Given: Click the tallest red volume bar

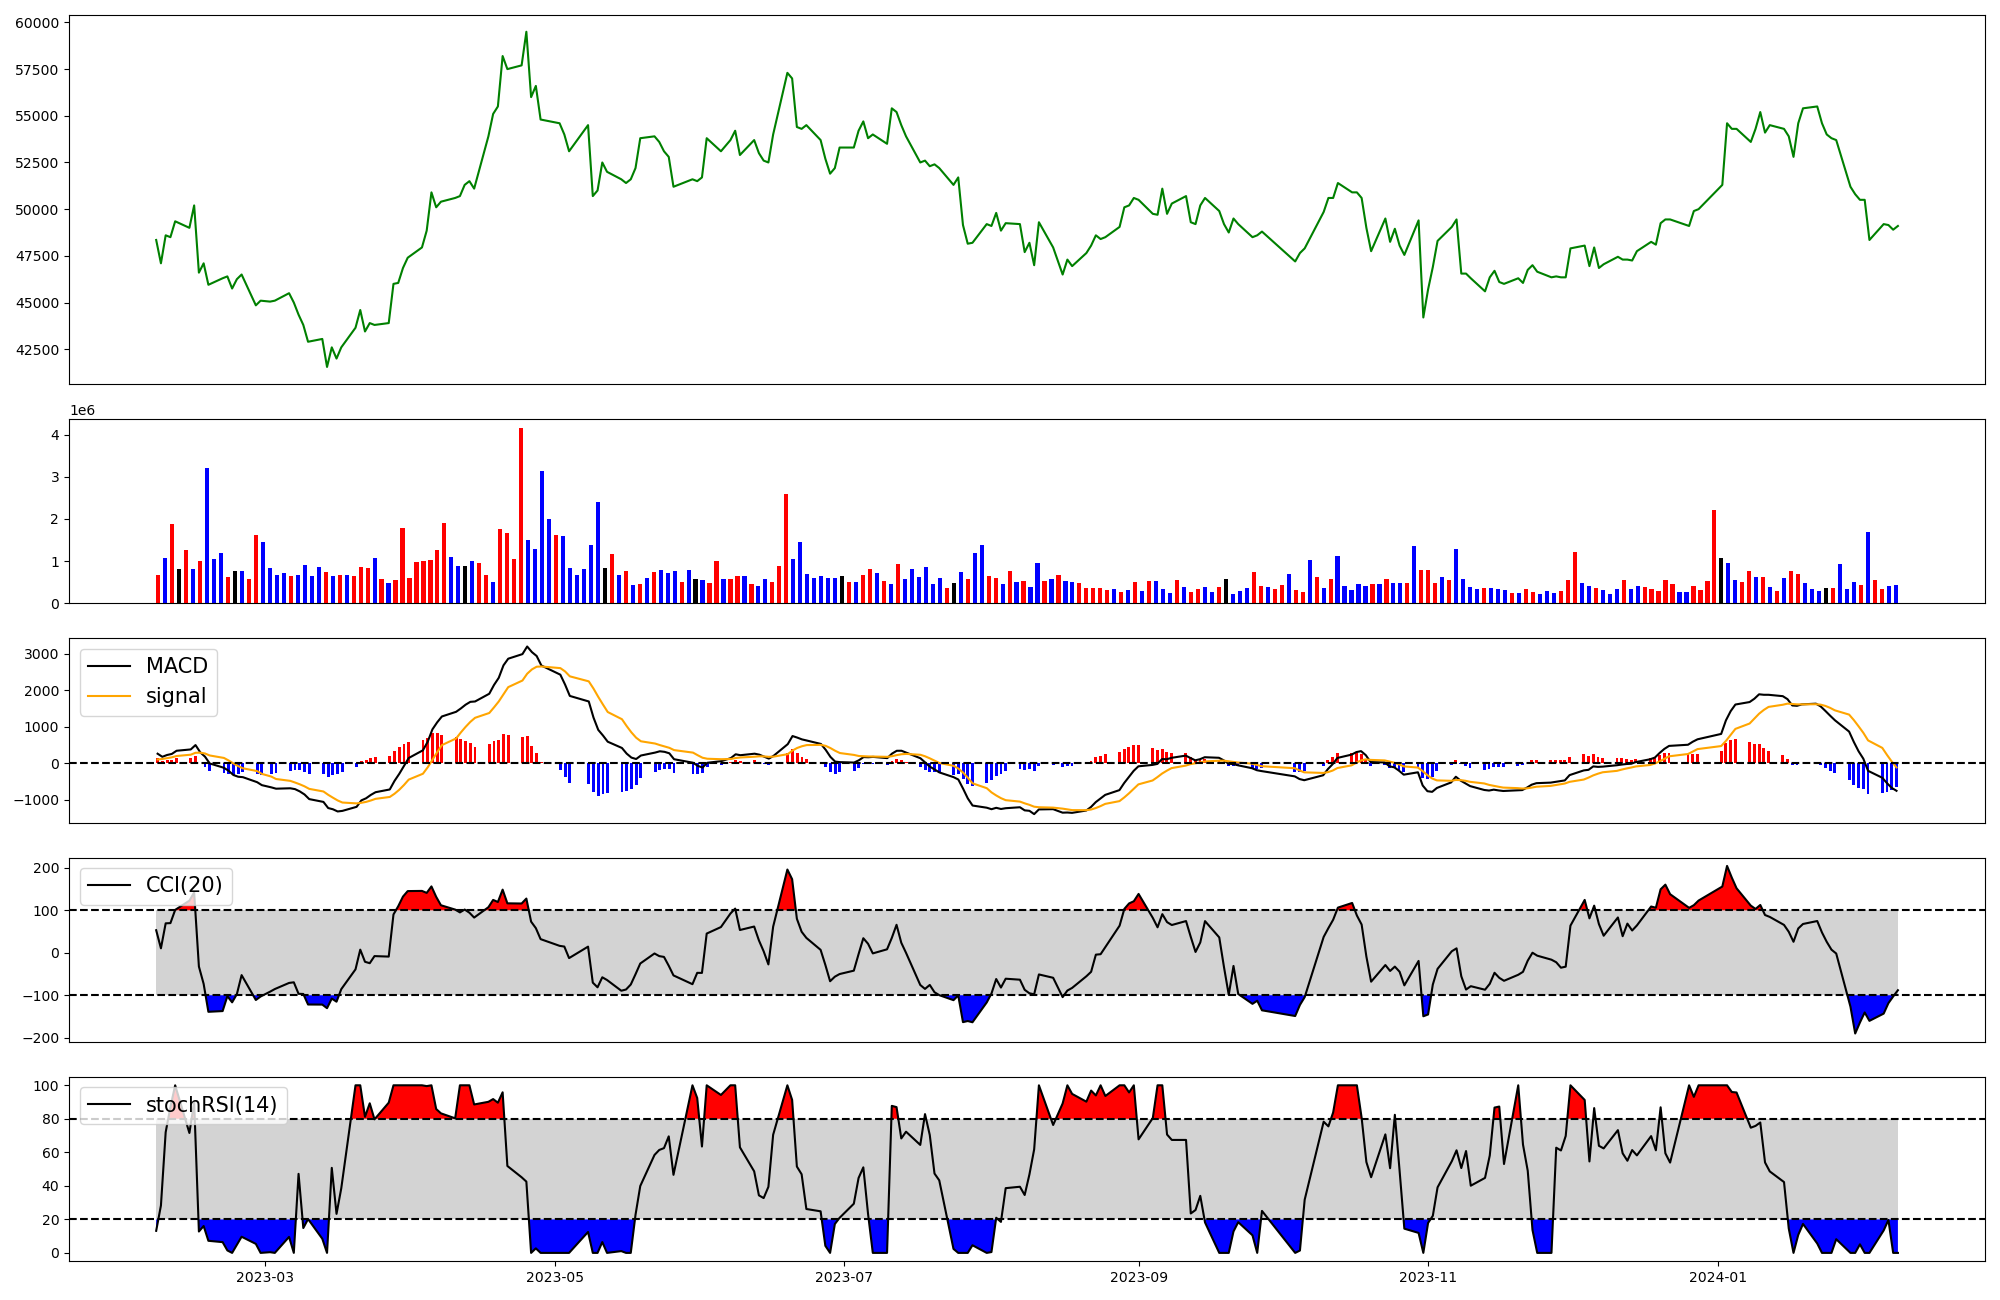Looking at the screenshot, I should [x=521, y=516].
